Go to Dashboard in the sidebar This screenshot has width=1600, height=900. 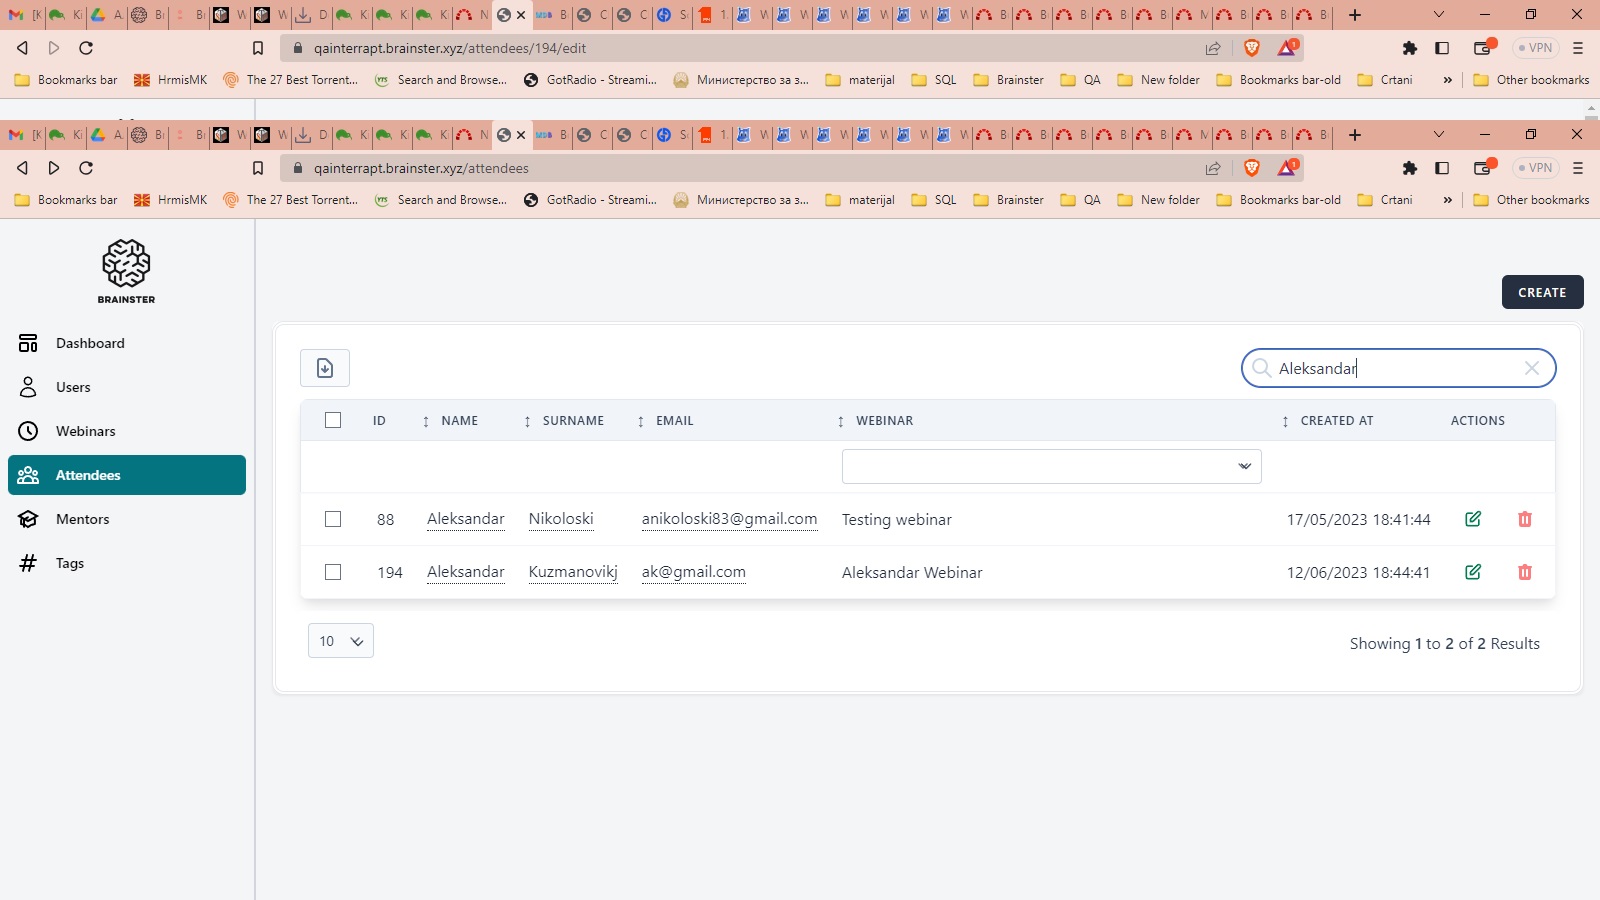90,343
